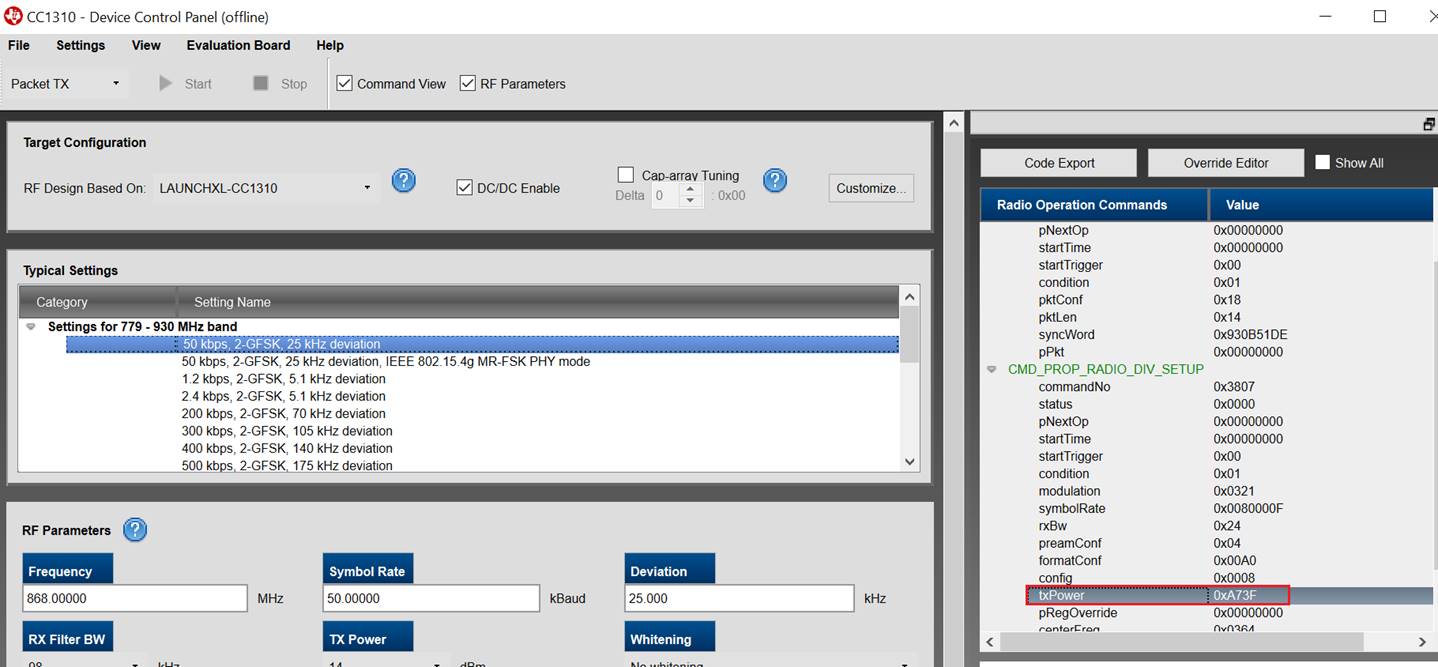Image resolution: width=1438 pixels, height=667 pixels.
Task: Open the Packet TX mode dropdown
Action: tap(65, 83)
